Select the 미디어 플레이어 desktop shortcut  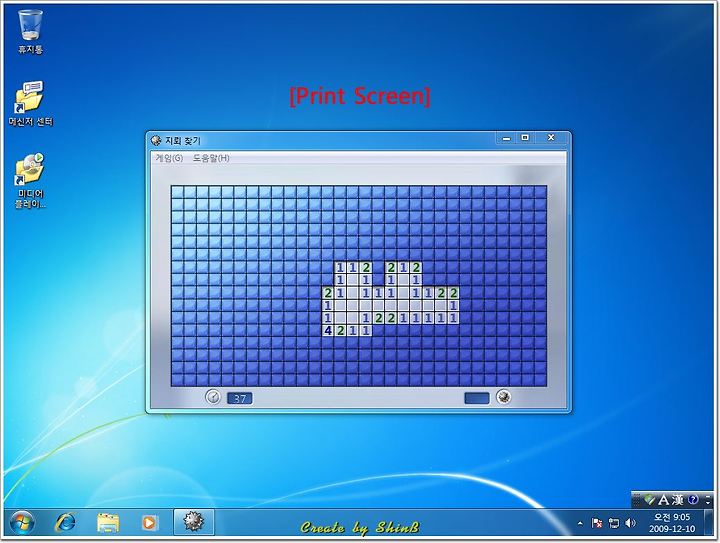pos(30,180)
